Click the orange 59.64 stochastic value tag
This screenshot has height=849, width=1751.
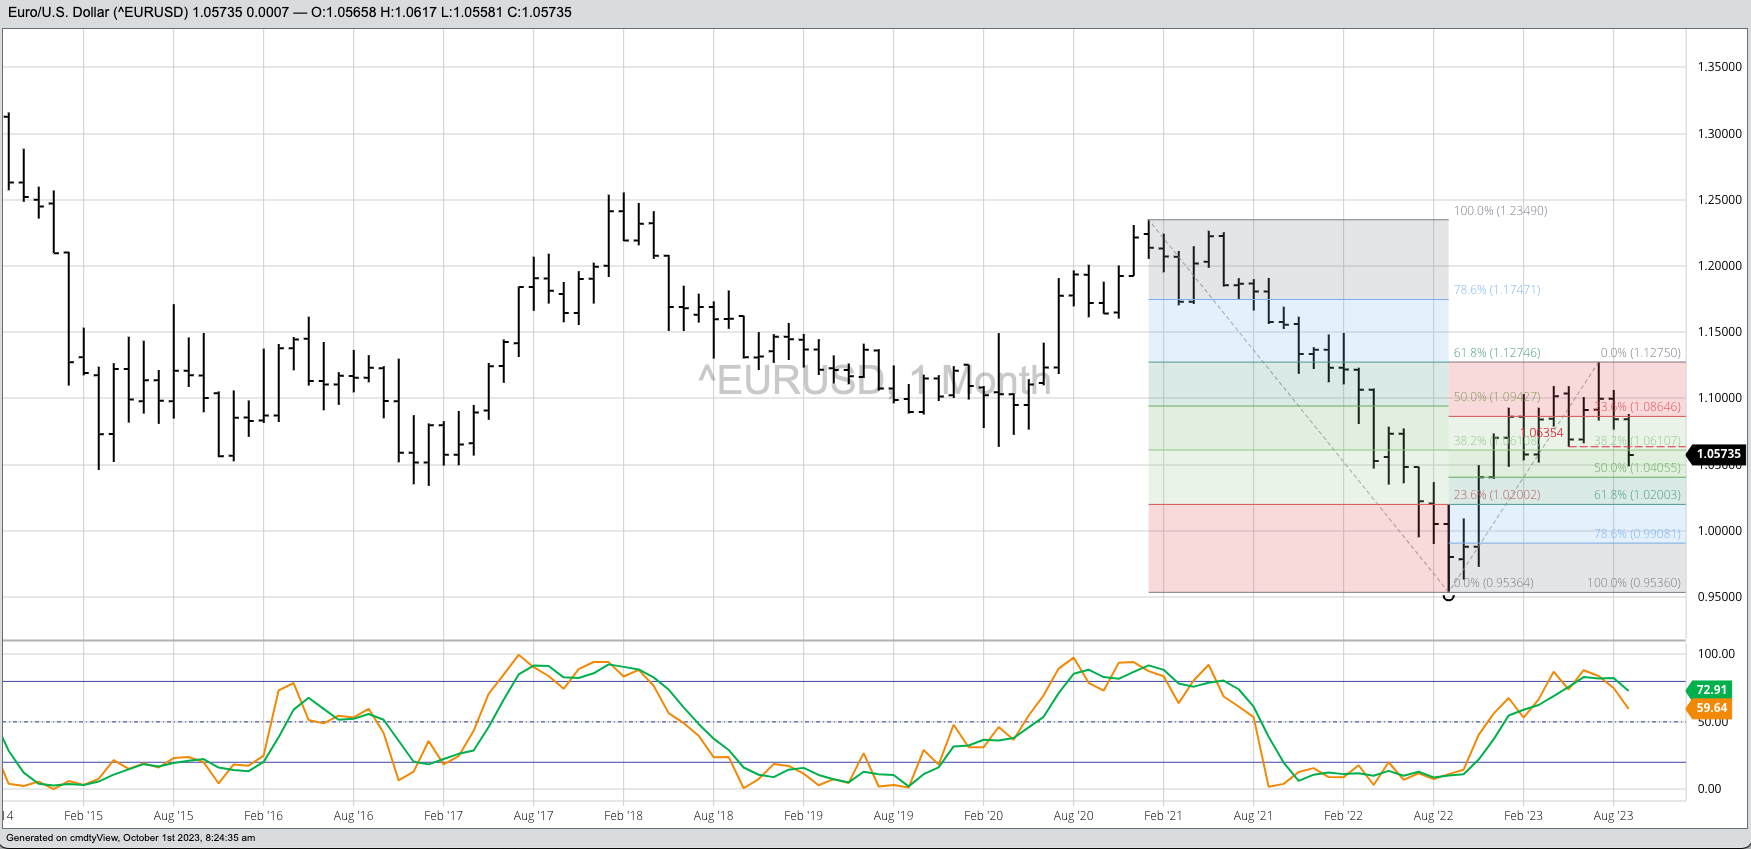pos(1711,708)
